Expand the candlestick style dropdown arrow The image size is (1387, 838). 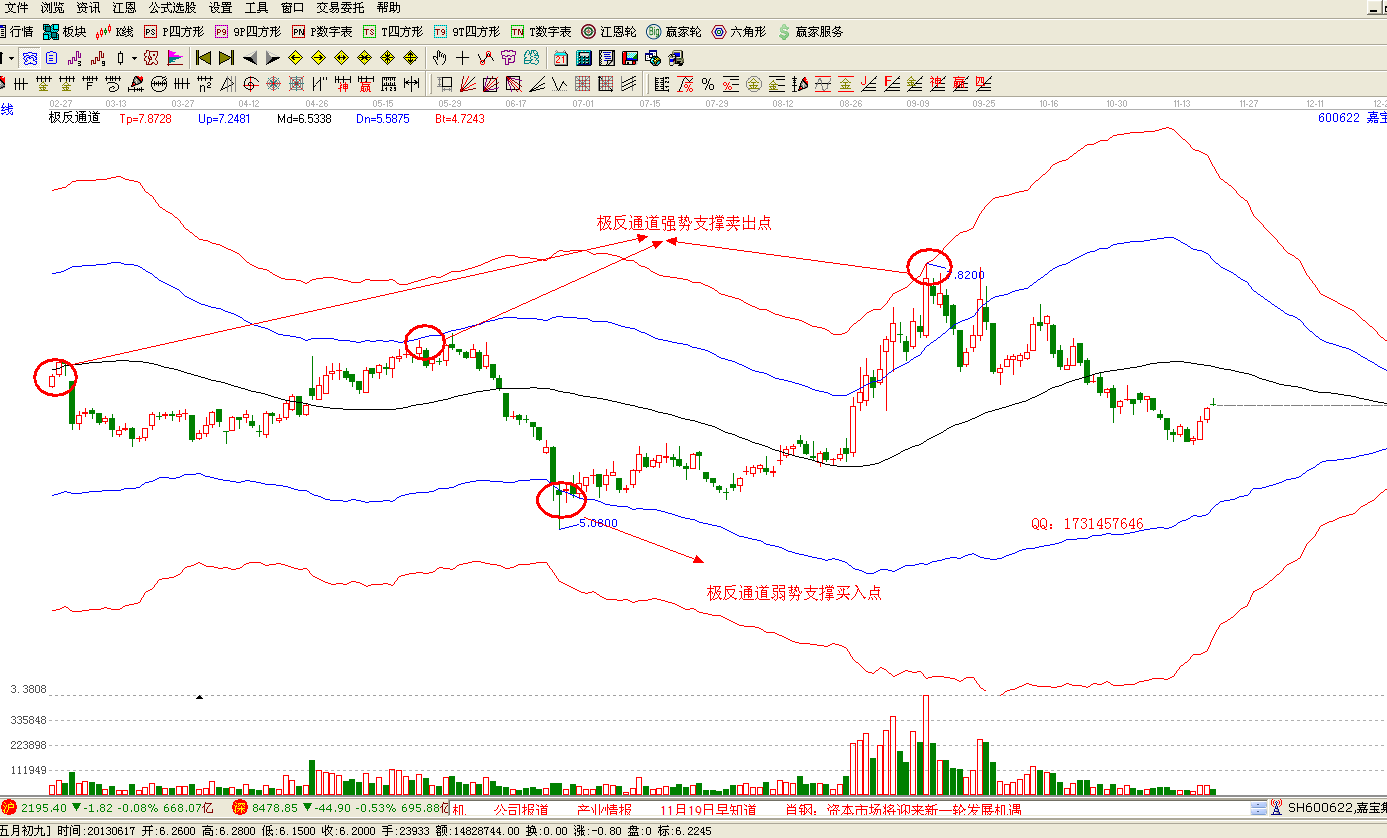[x=135, y=57]
